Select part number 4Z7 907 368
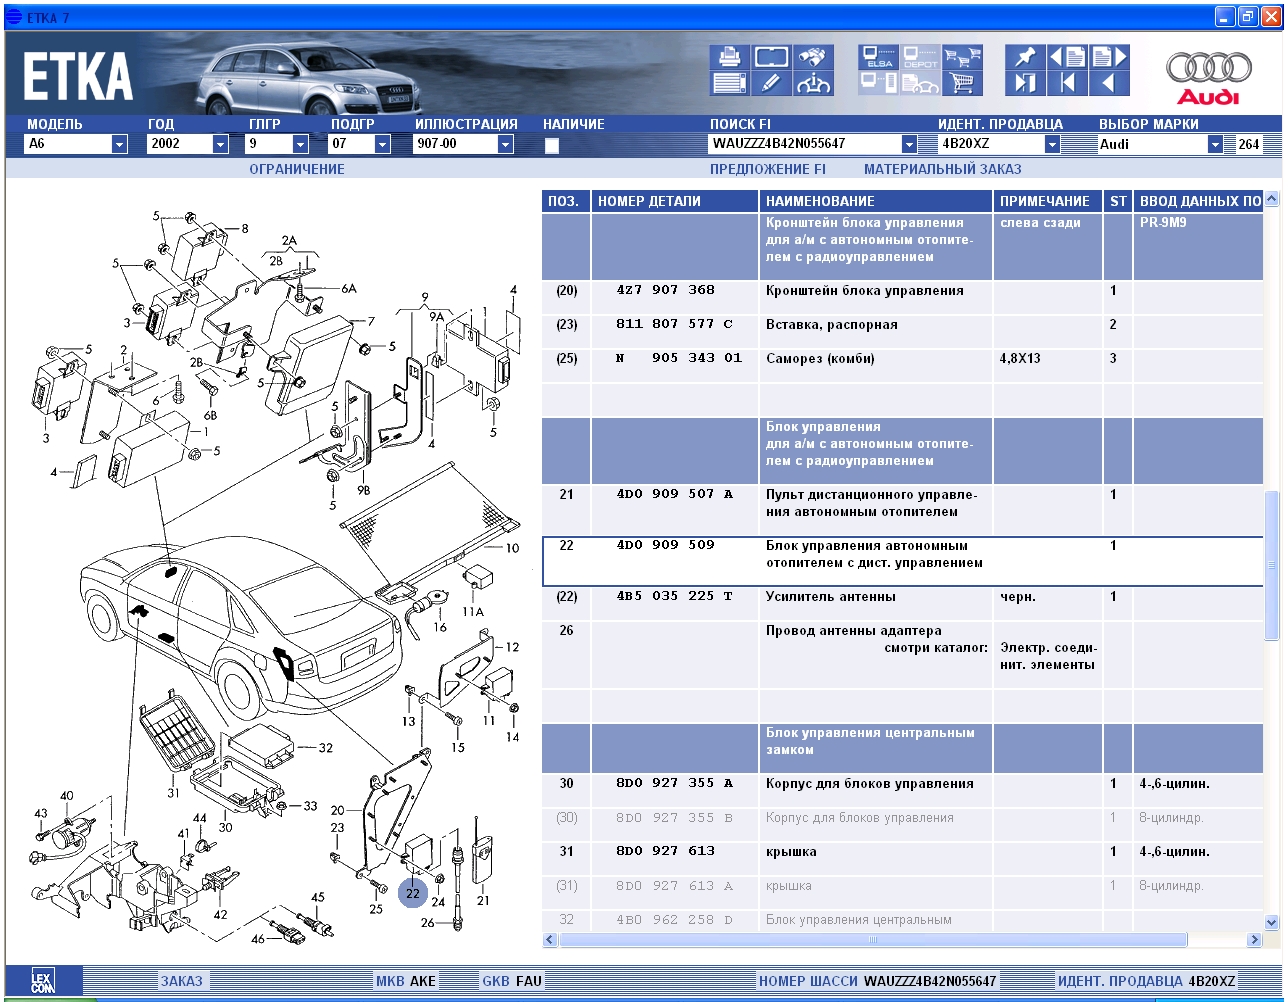This screenshot has height=1002, width=1288. pyautogui.click(x=665, y=291)
